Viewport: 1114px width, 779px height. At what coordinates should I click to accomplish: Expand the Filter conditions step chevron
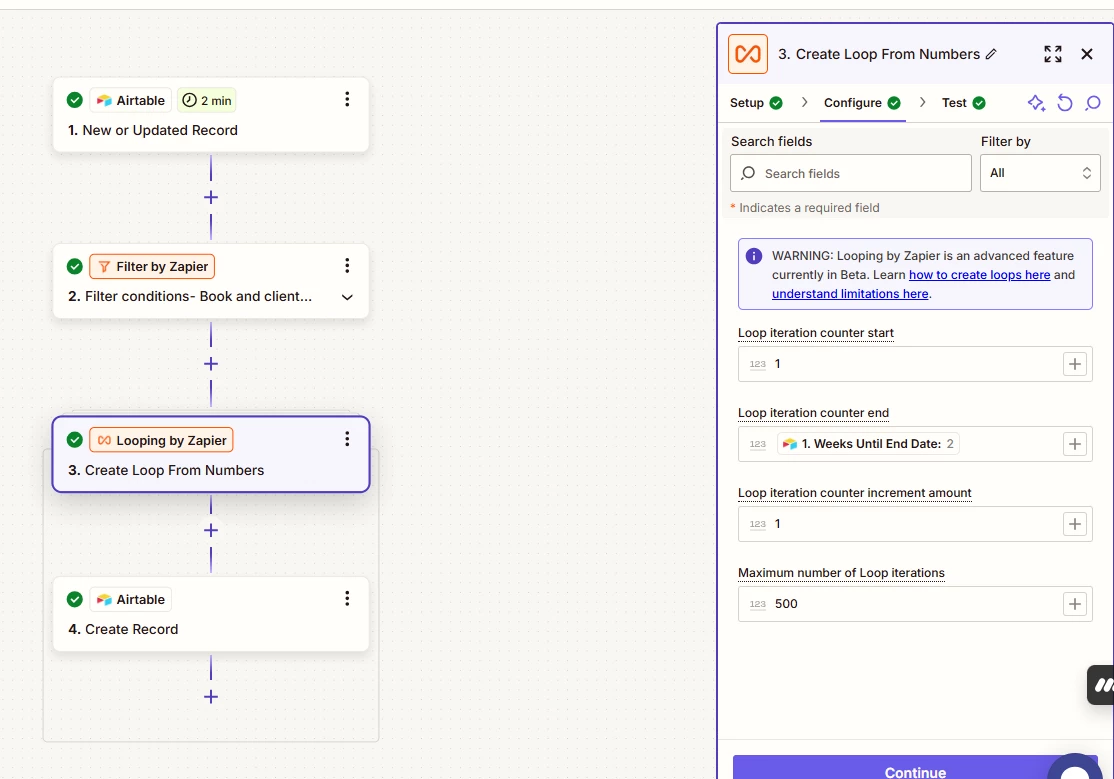click(x=347, y=297)
